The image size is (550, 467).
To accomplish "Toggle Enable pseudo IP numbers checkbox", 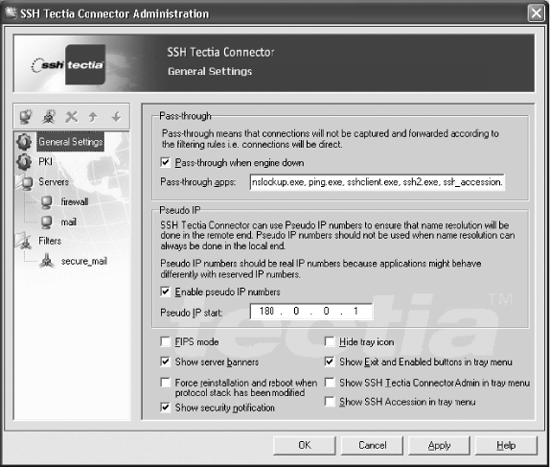I will pos(165,292).
